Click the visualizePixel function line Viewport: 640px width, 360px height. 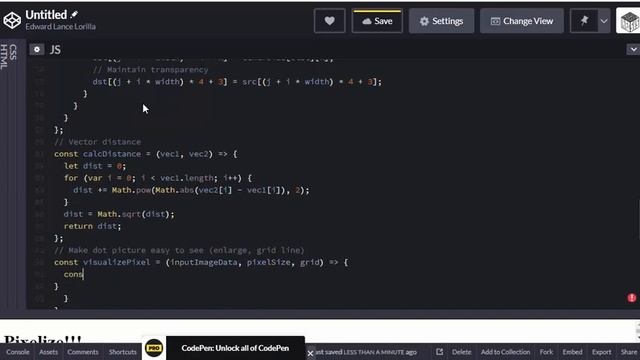[x=201, y=262]
